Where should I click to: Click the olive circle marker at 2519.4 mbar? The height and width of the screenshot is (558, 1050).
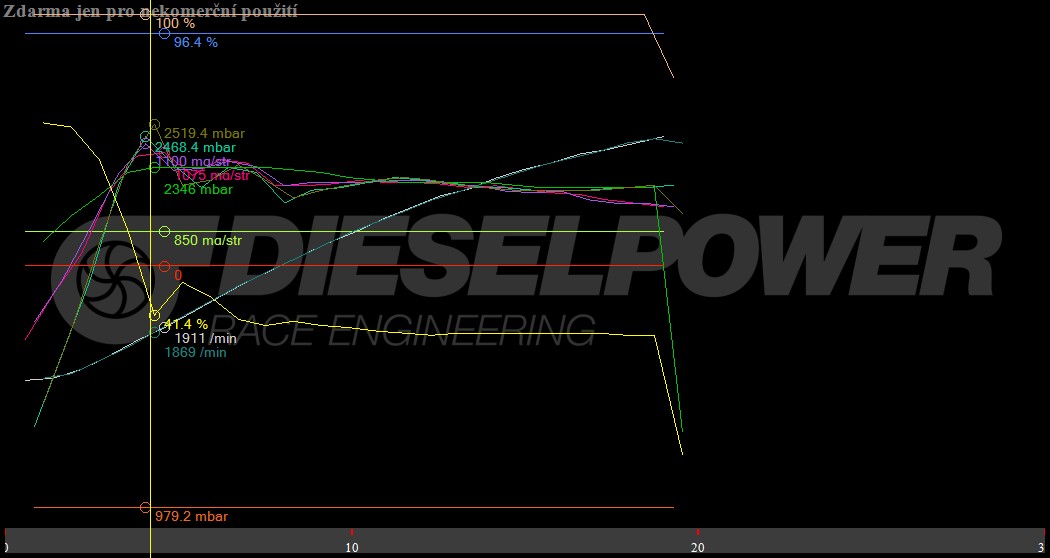155,125
